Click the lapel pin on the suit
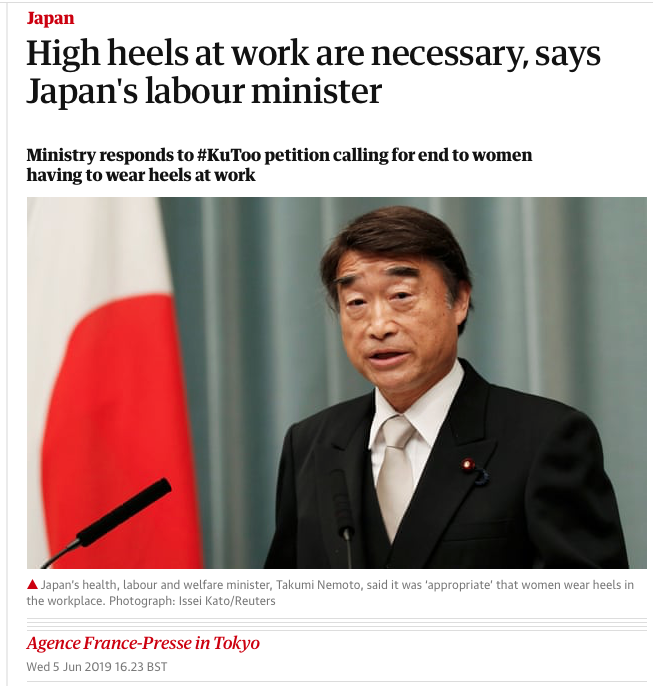 [x=469, y=463]
